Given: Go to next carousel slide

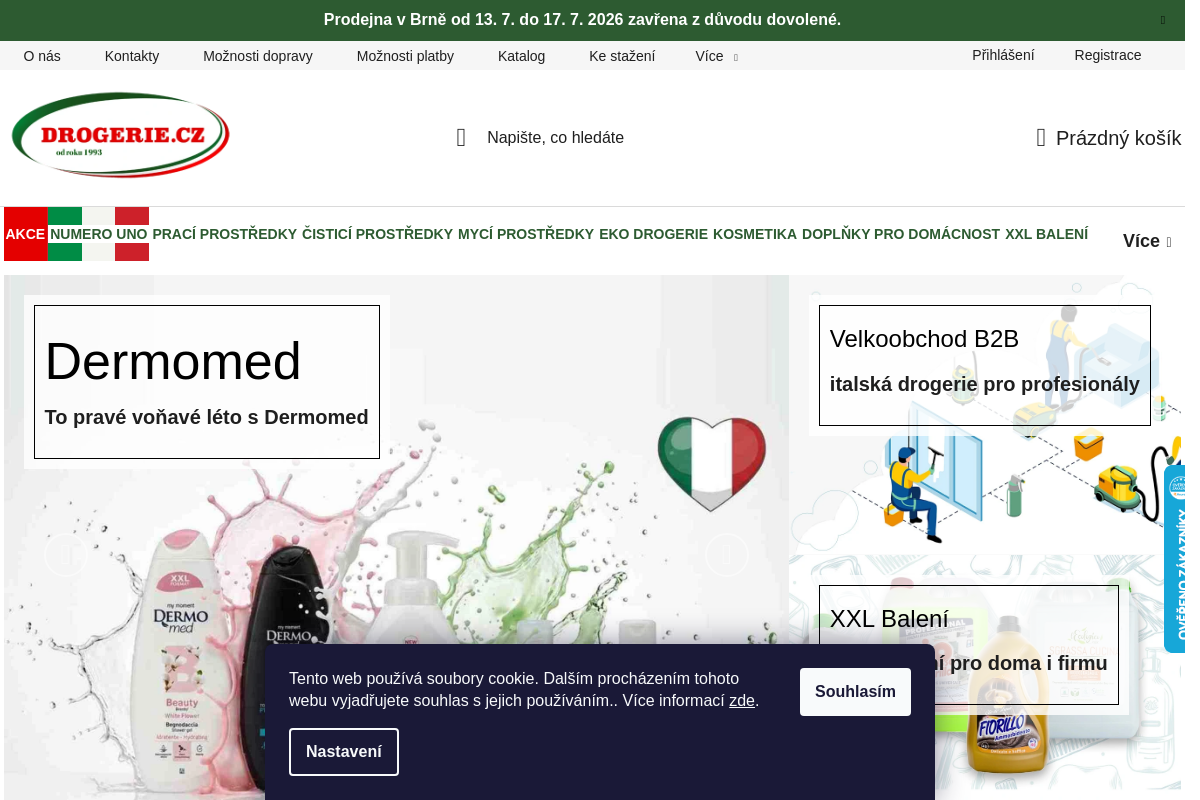Looking at the screenshot, I should (727, 554).
